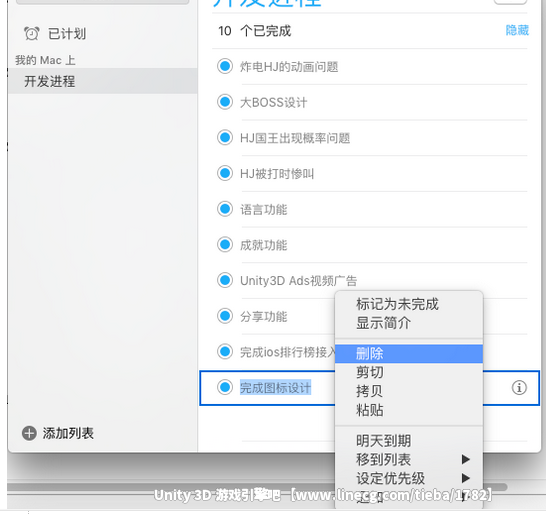Click the 完成ios排行榜接入 reminder text
Viewport: 546px width, 514px height.
tap(287, 352)
